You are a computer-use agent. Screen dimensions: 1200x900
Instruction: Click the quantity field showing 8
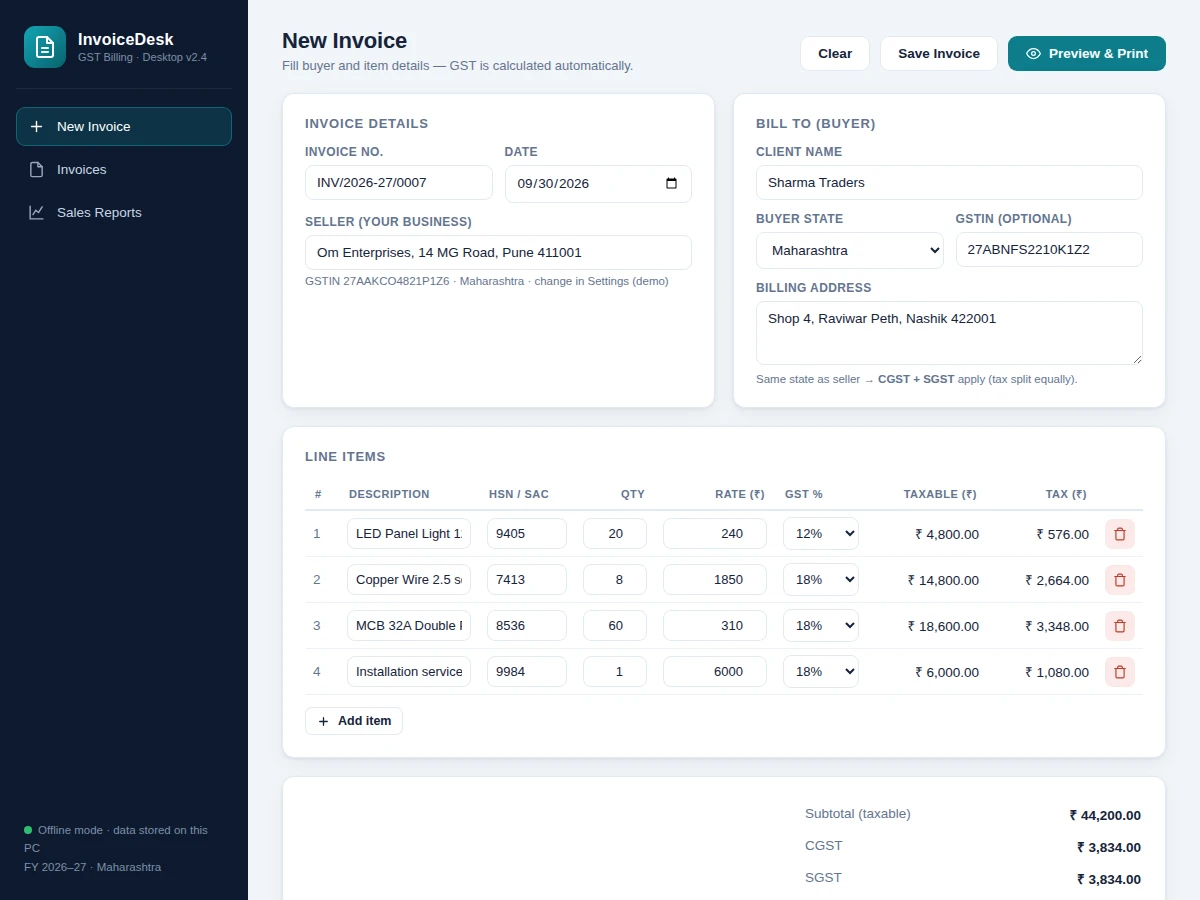tap(615, 580)
